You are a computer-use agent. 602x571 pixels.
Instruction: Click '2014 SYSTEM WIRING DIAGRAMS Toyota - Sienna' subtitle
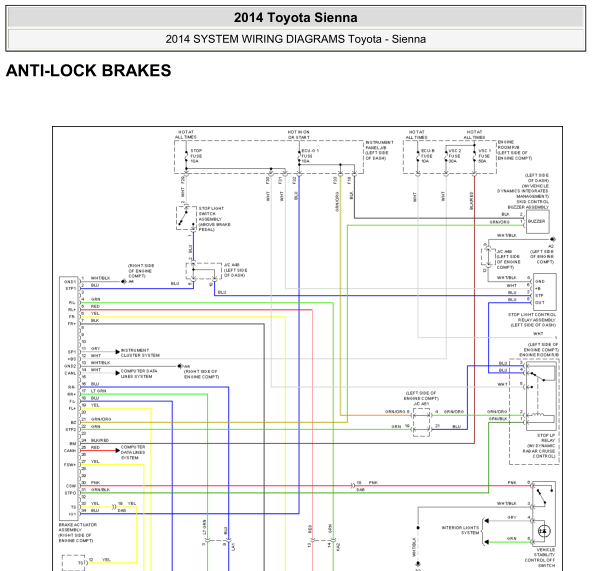pos(295,39)
